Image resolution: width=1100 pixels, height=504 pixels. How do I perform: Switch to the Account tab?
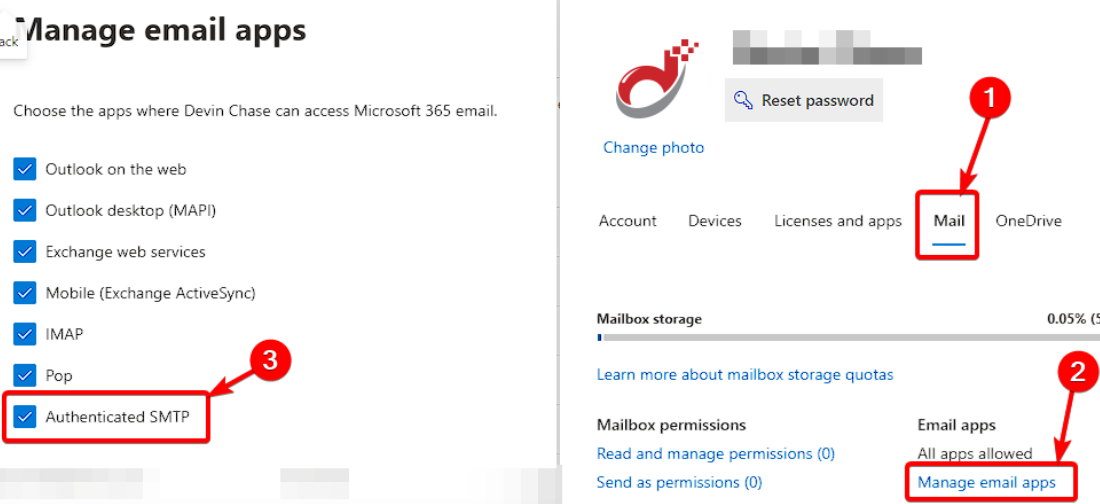[x=627, y=221]
